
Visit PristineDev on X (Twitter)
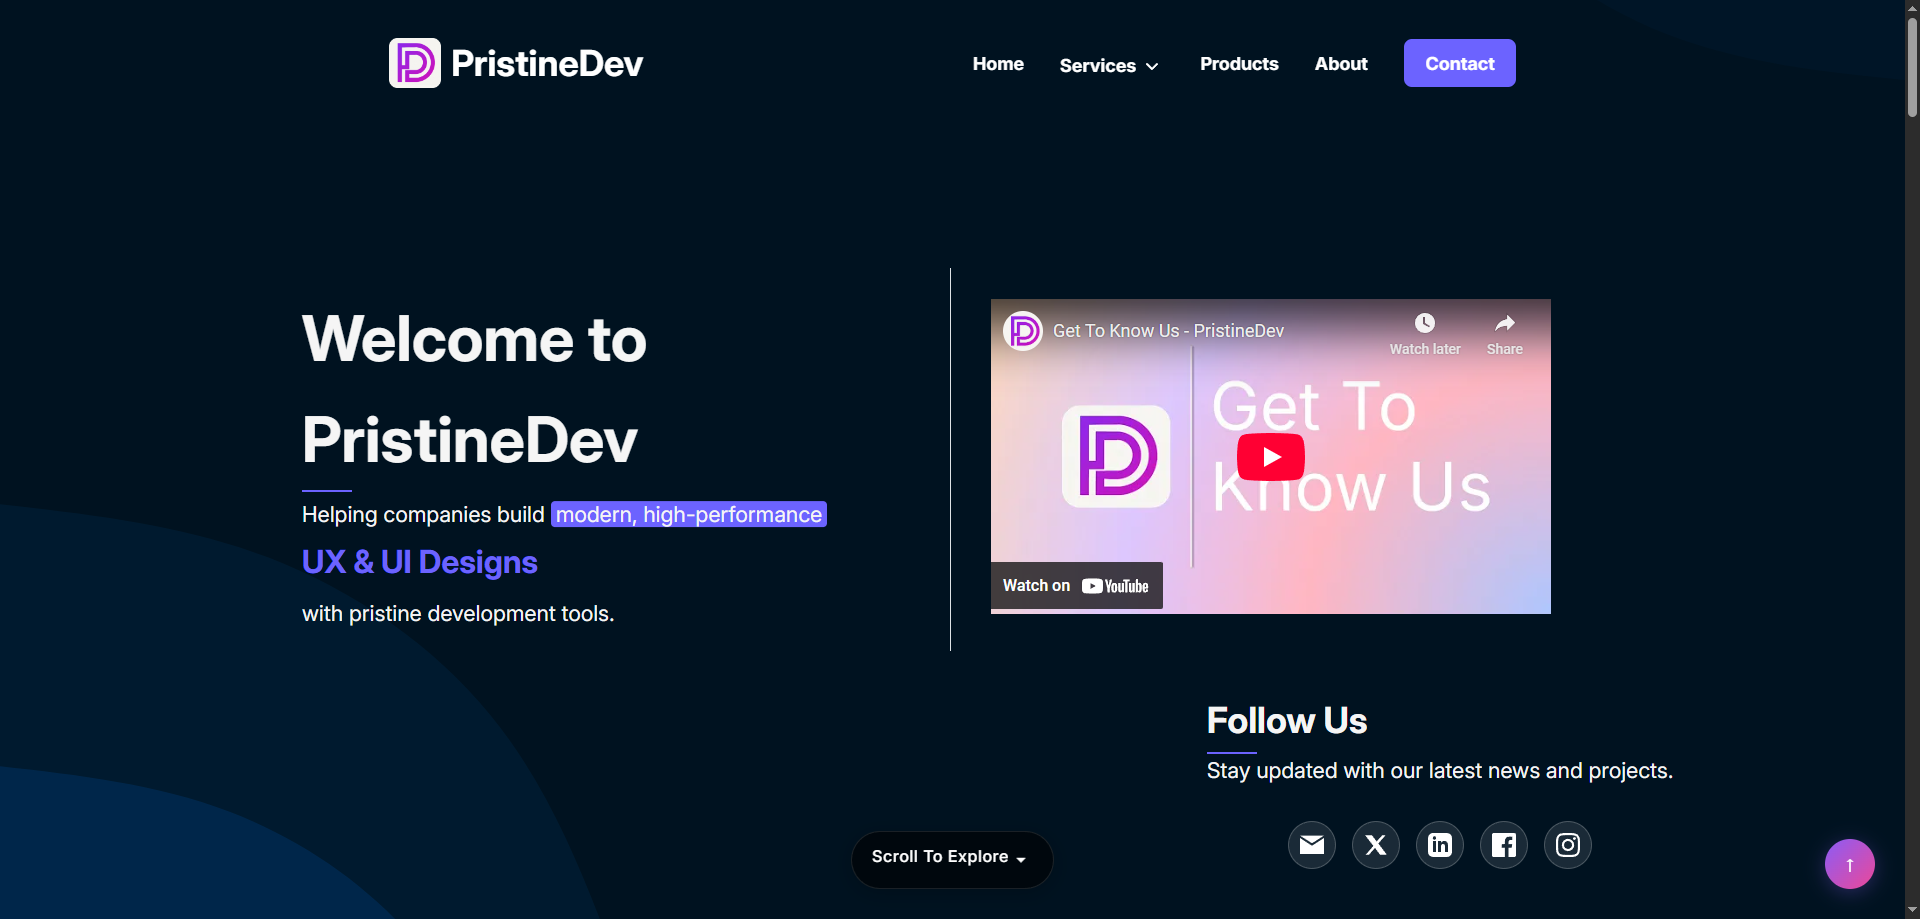pos(1376,845)
